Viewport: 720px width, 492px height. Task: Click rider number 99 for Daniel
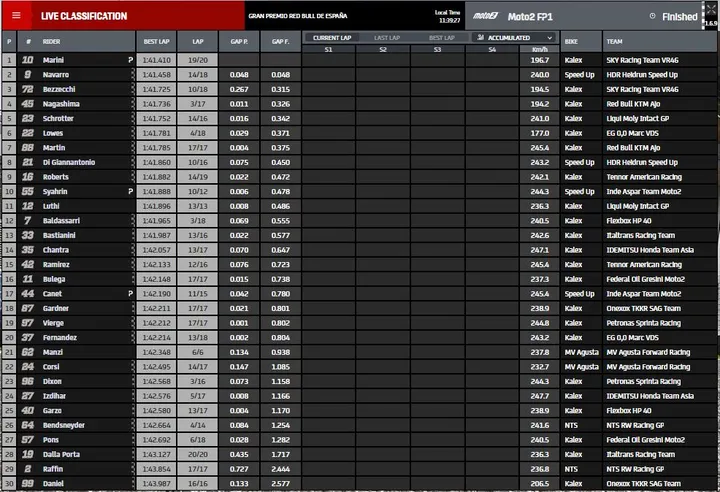coord(28,483)
